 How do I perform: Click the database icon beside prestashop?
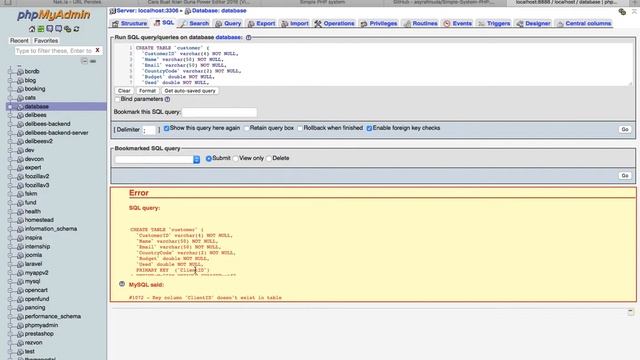click(x=20, y=334)
